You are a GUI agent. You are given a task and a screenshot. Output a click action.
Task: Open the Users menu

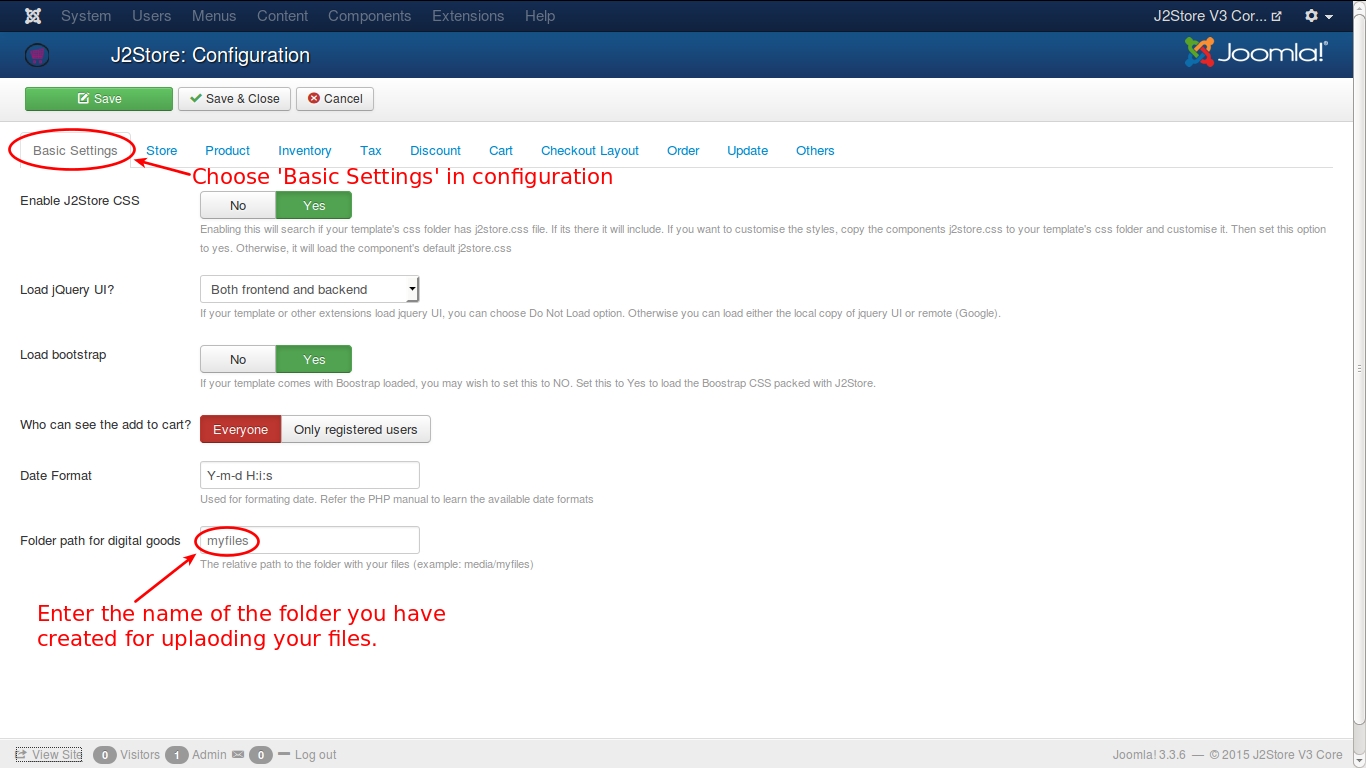(152, 16)
